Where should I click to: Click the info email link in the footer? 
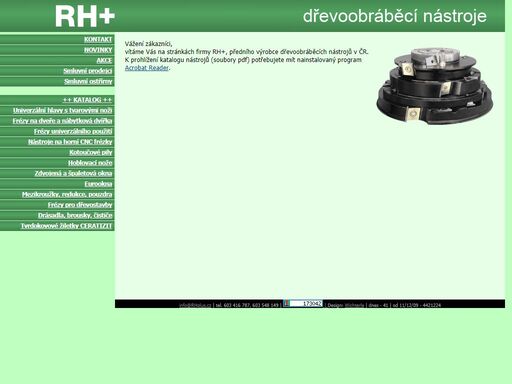pyautogui.click(x=195, y=305)
